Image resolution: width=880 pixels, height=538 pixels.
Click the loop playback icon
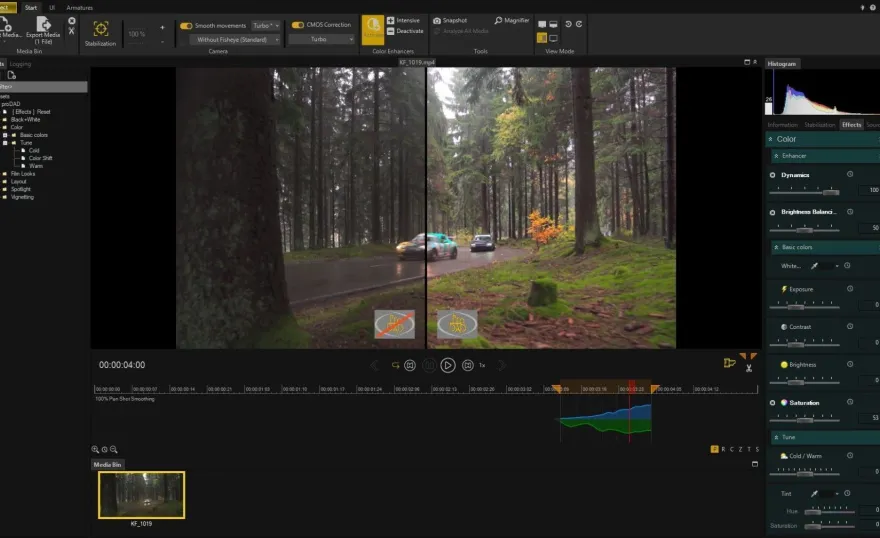click(x=395, y=365)
